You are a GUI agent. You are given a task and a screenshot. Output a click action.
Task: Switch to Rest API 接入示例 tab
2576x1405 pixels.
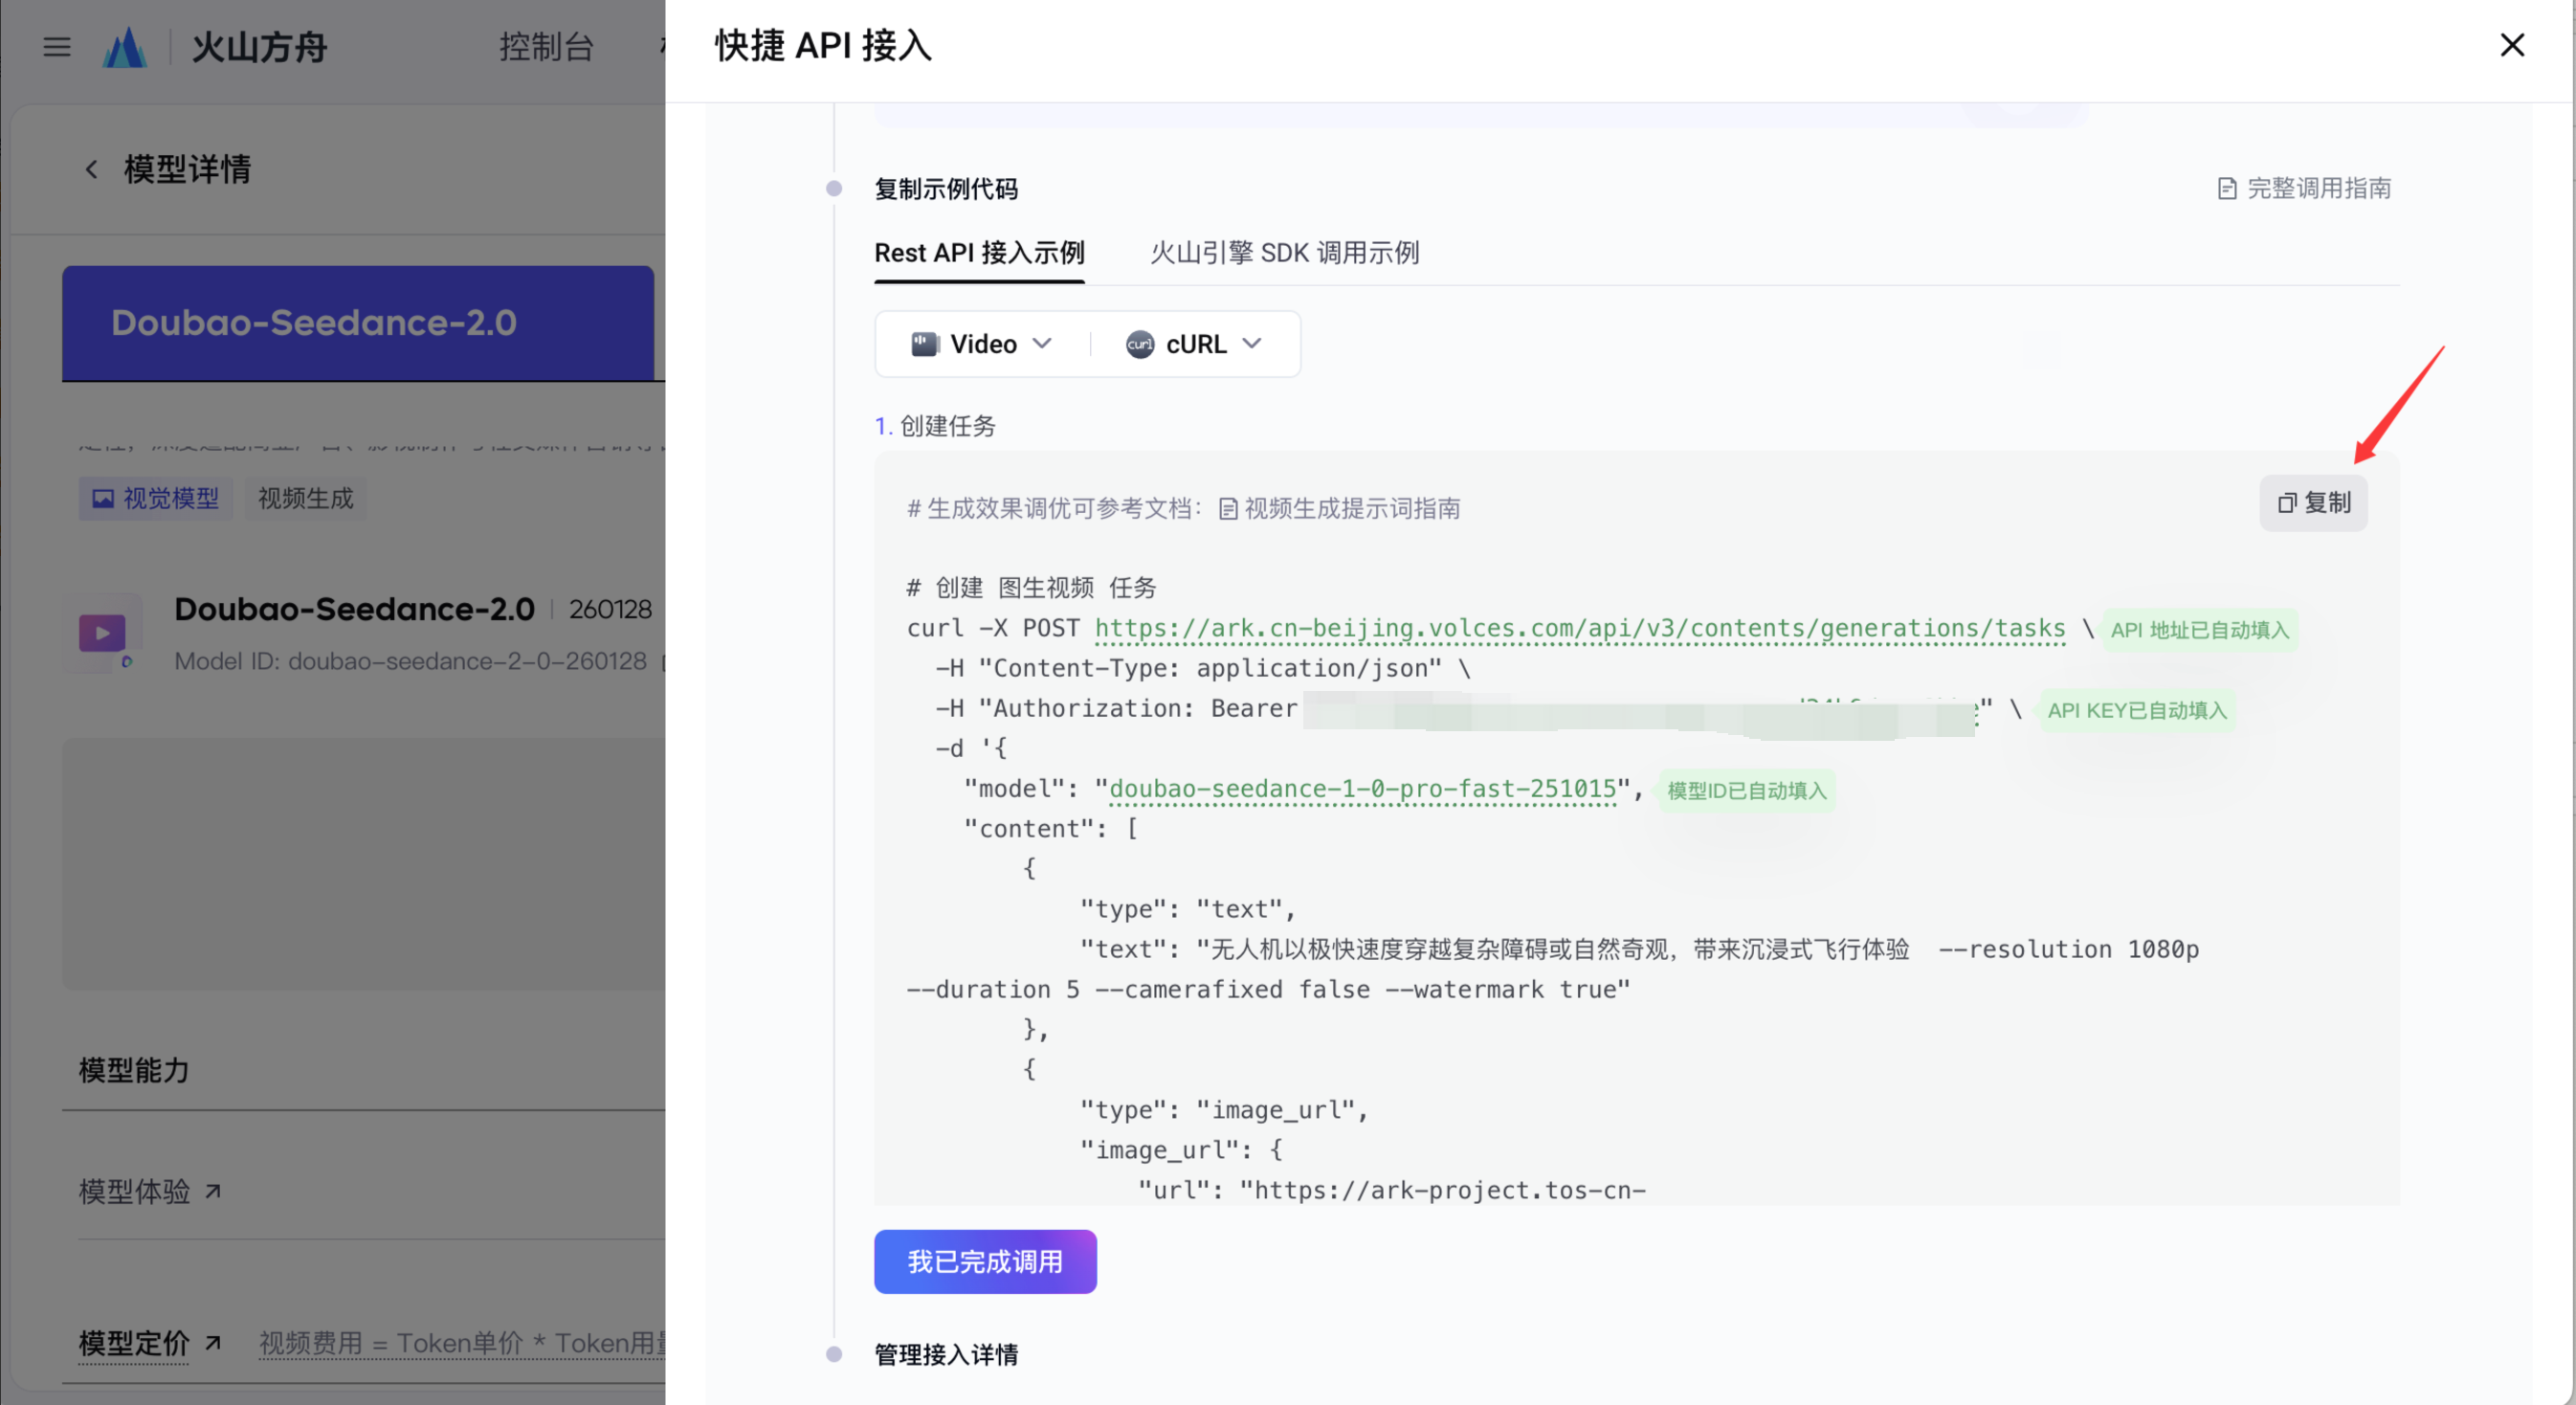click(x=979, y=253)
